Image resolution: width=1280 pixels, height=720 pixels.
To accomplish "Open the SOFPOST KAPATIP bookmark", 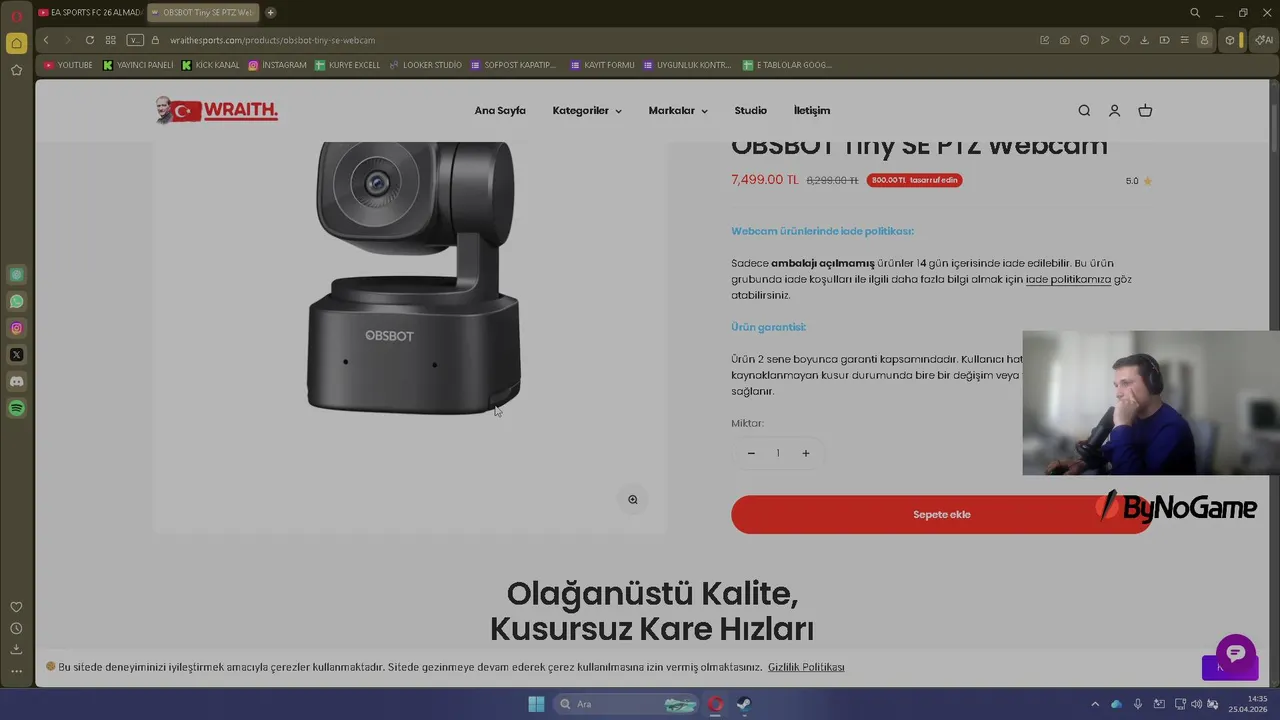I will [514, 65].
